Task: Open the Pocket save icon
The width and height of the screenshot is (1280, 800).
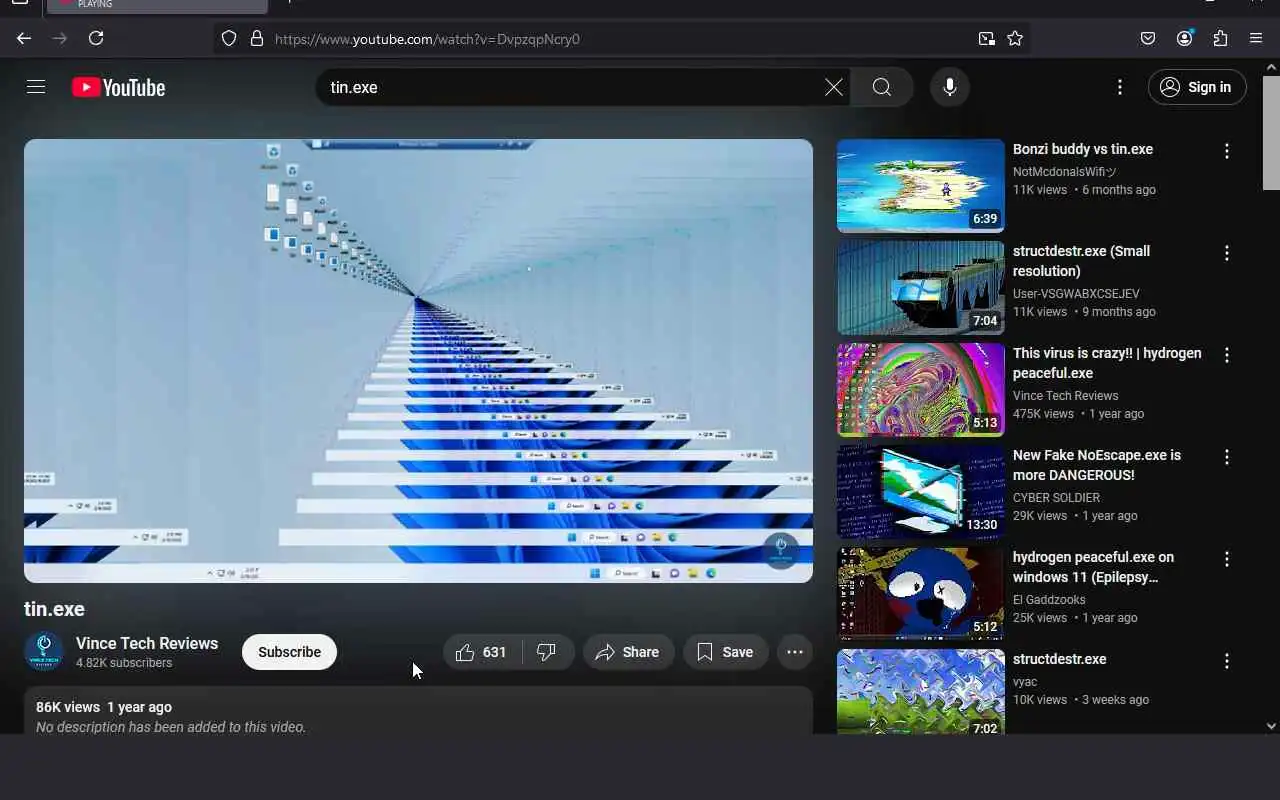Action: (1148, 38)
